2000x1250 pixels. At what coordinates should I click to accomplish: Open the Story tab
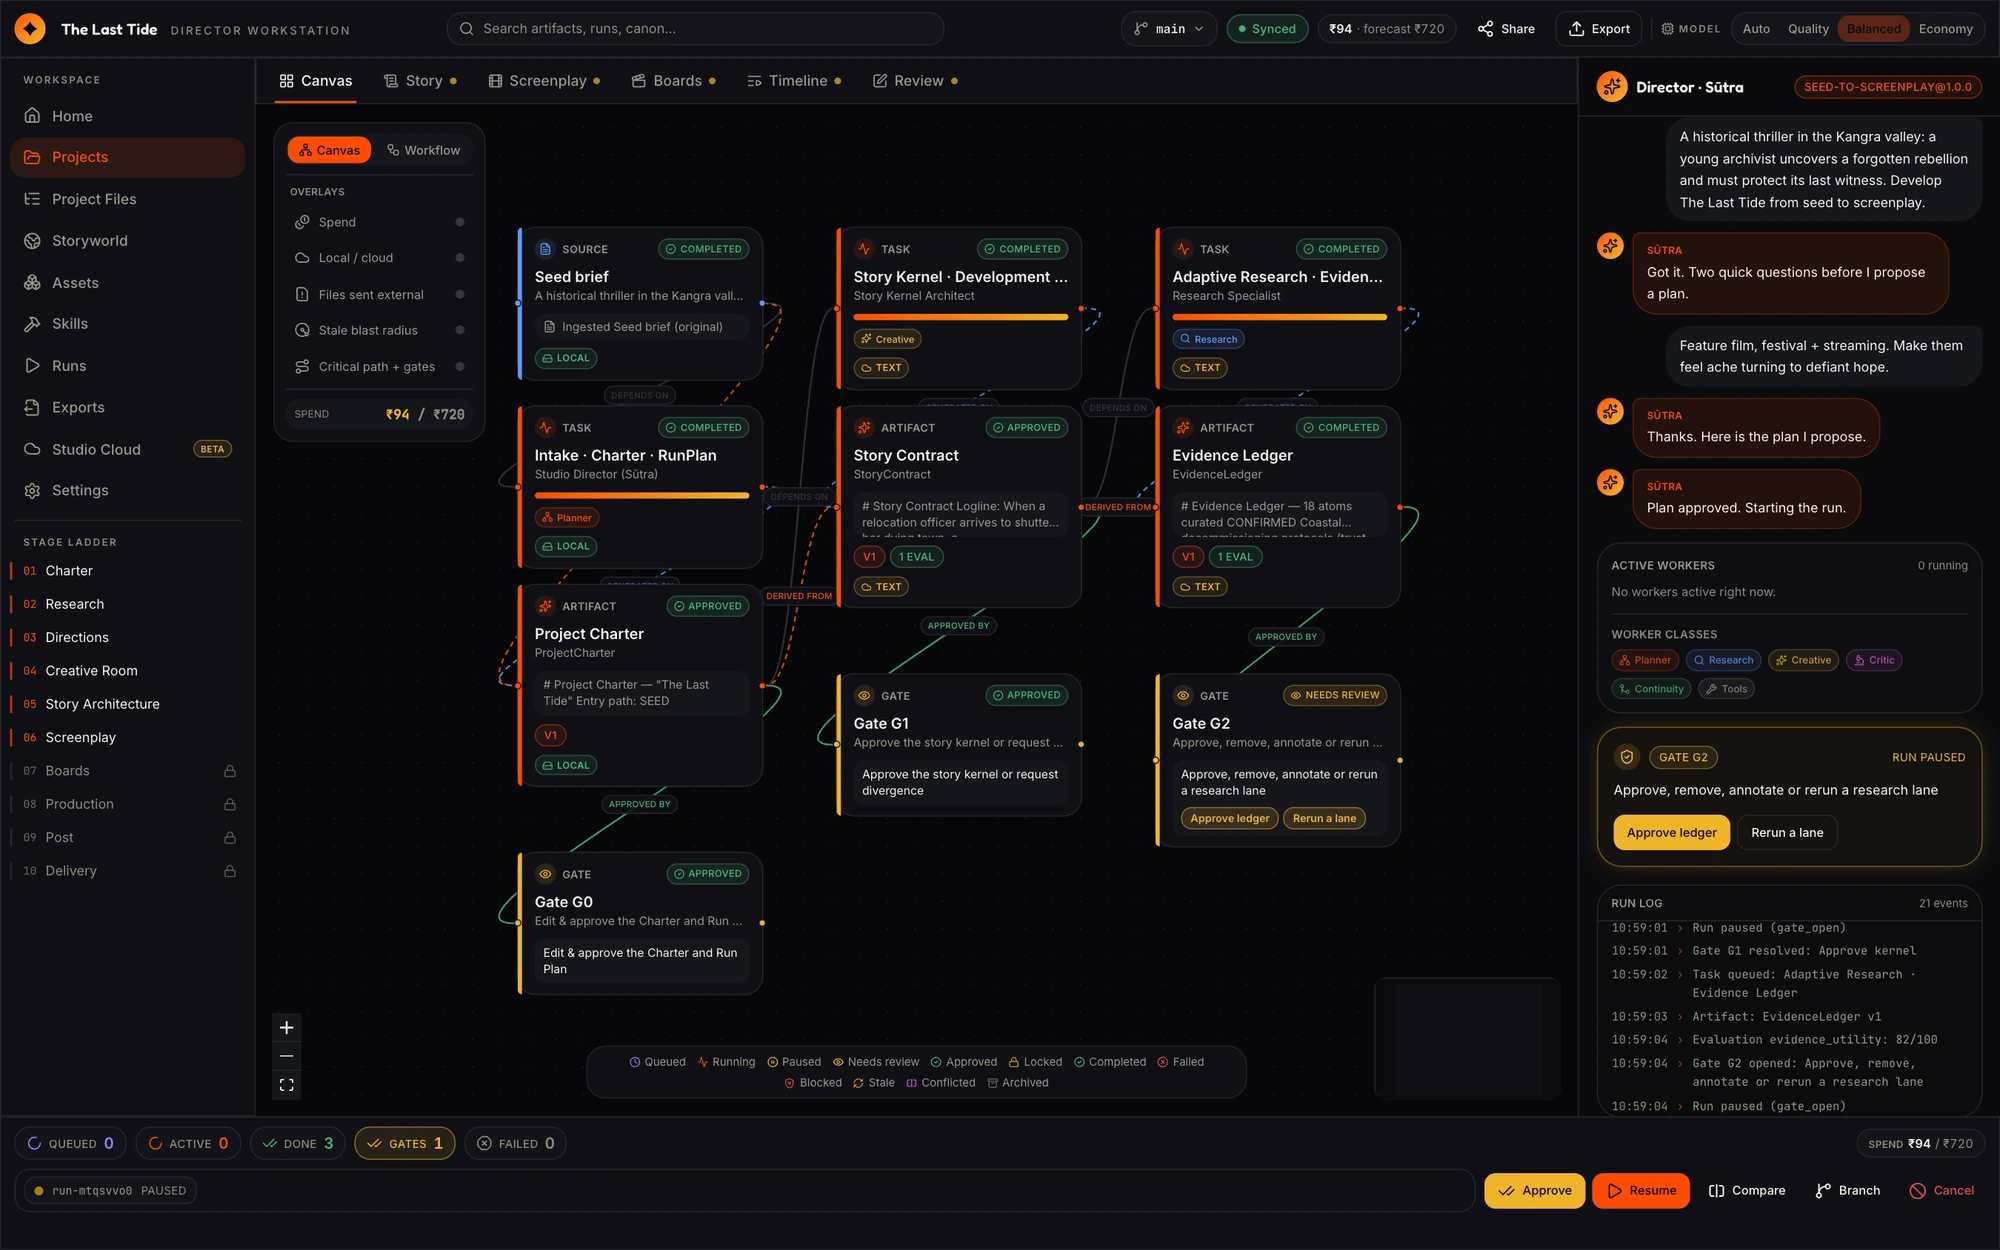click(x=420, y=81)
